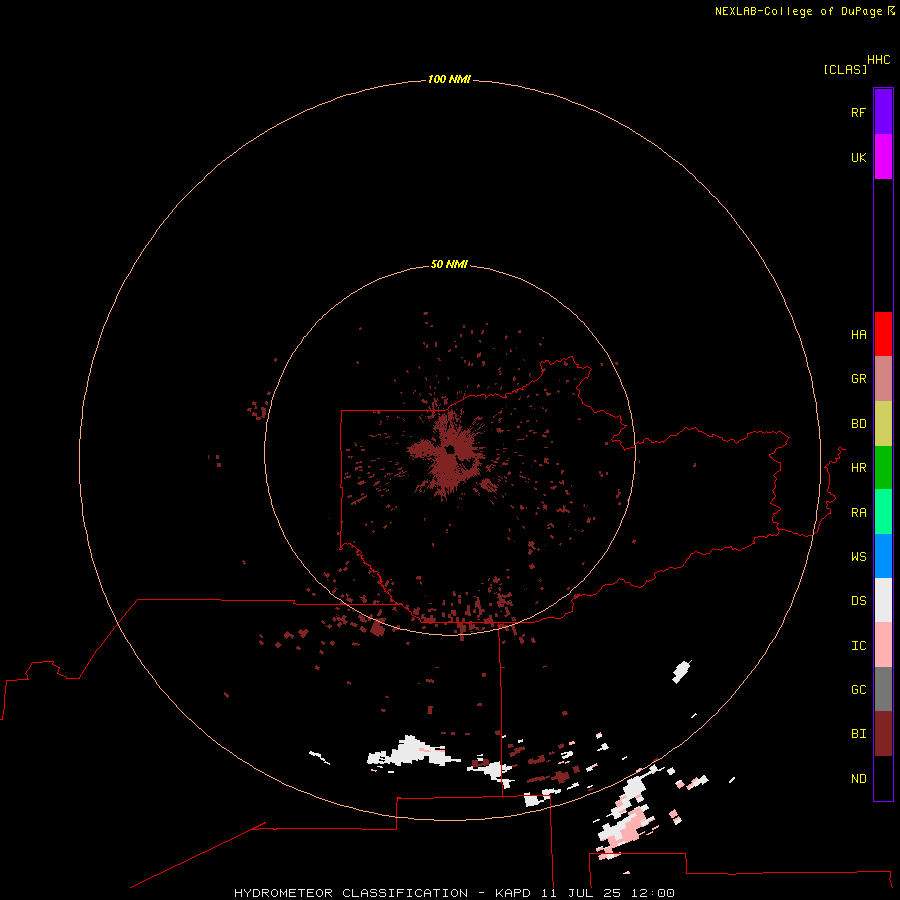
Task: Click the IC legend label
Action: tap(858, 645)
